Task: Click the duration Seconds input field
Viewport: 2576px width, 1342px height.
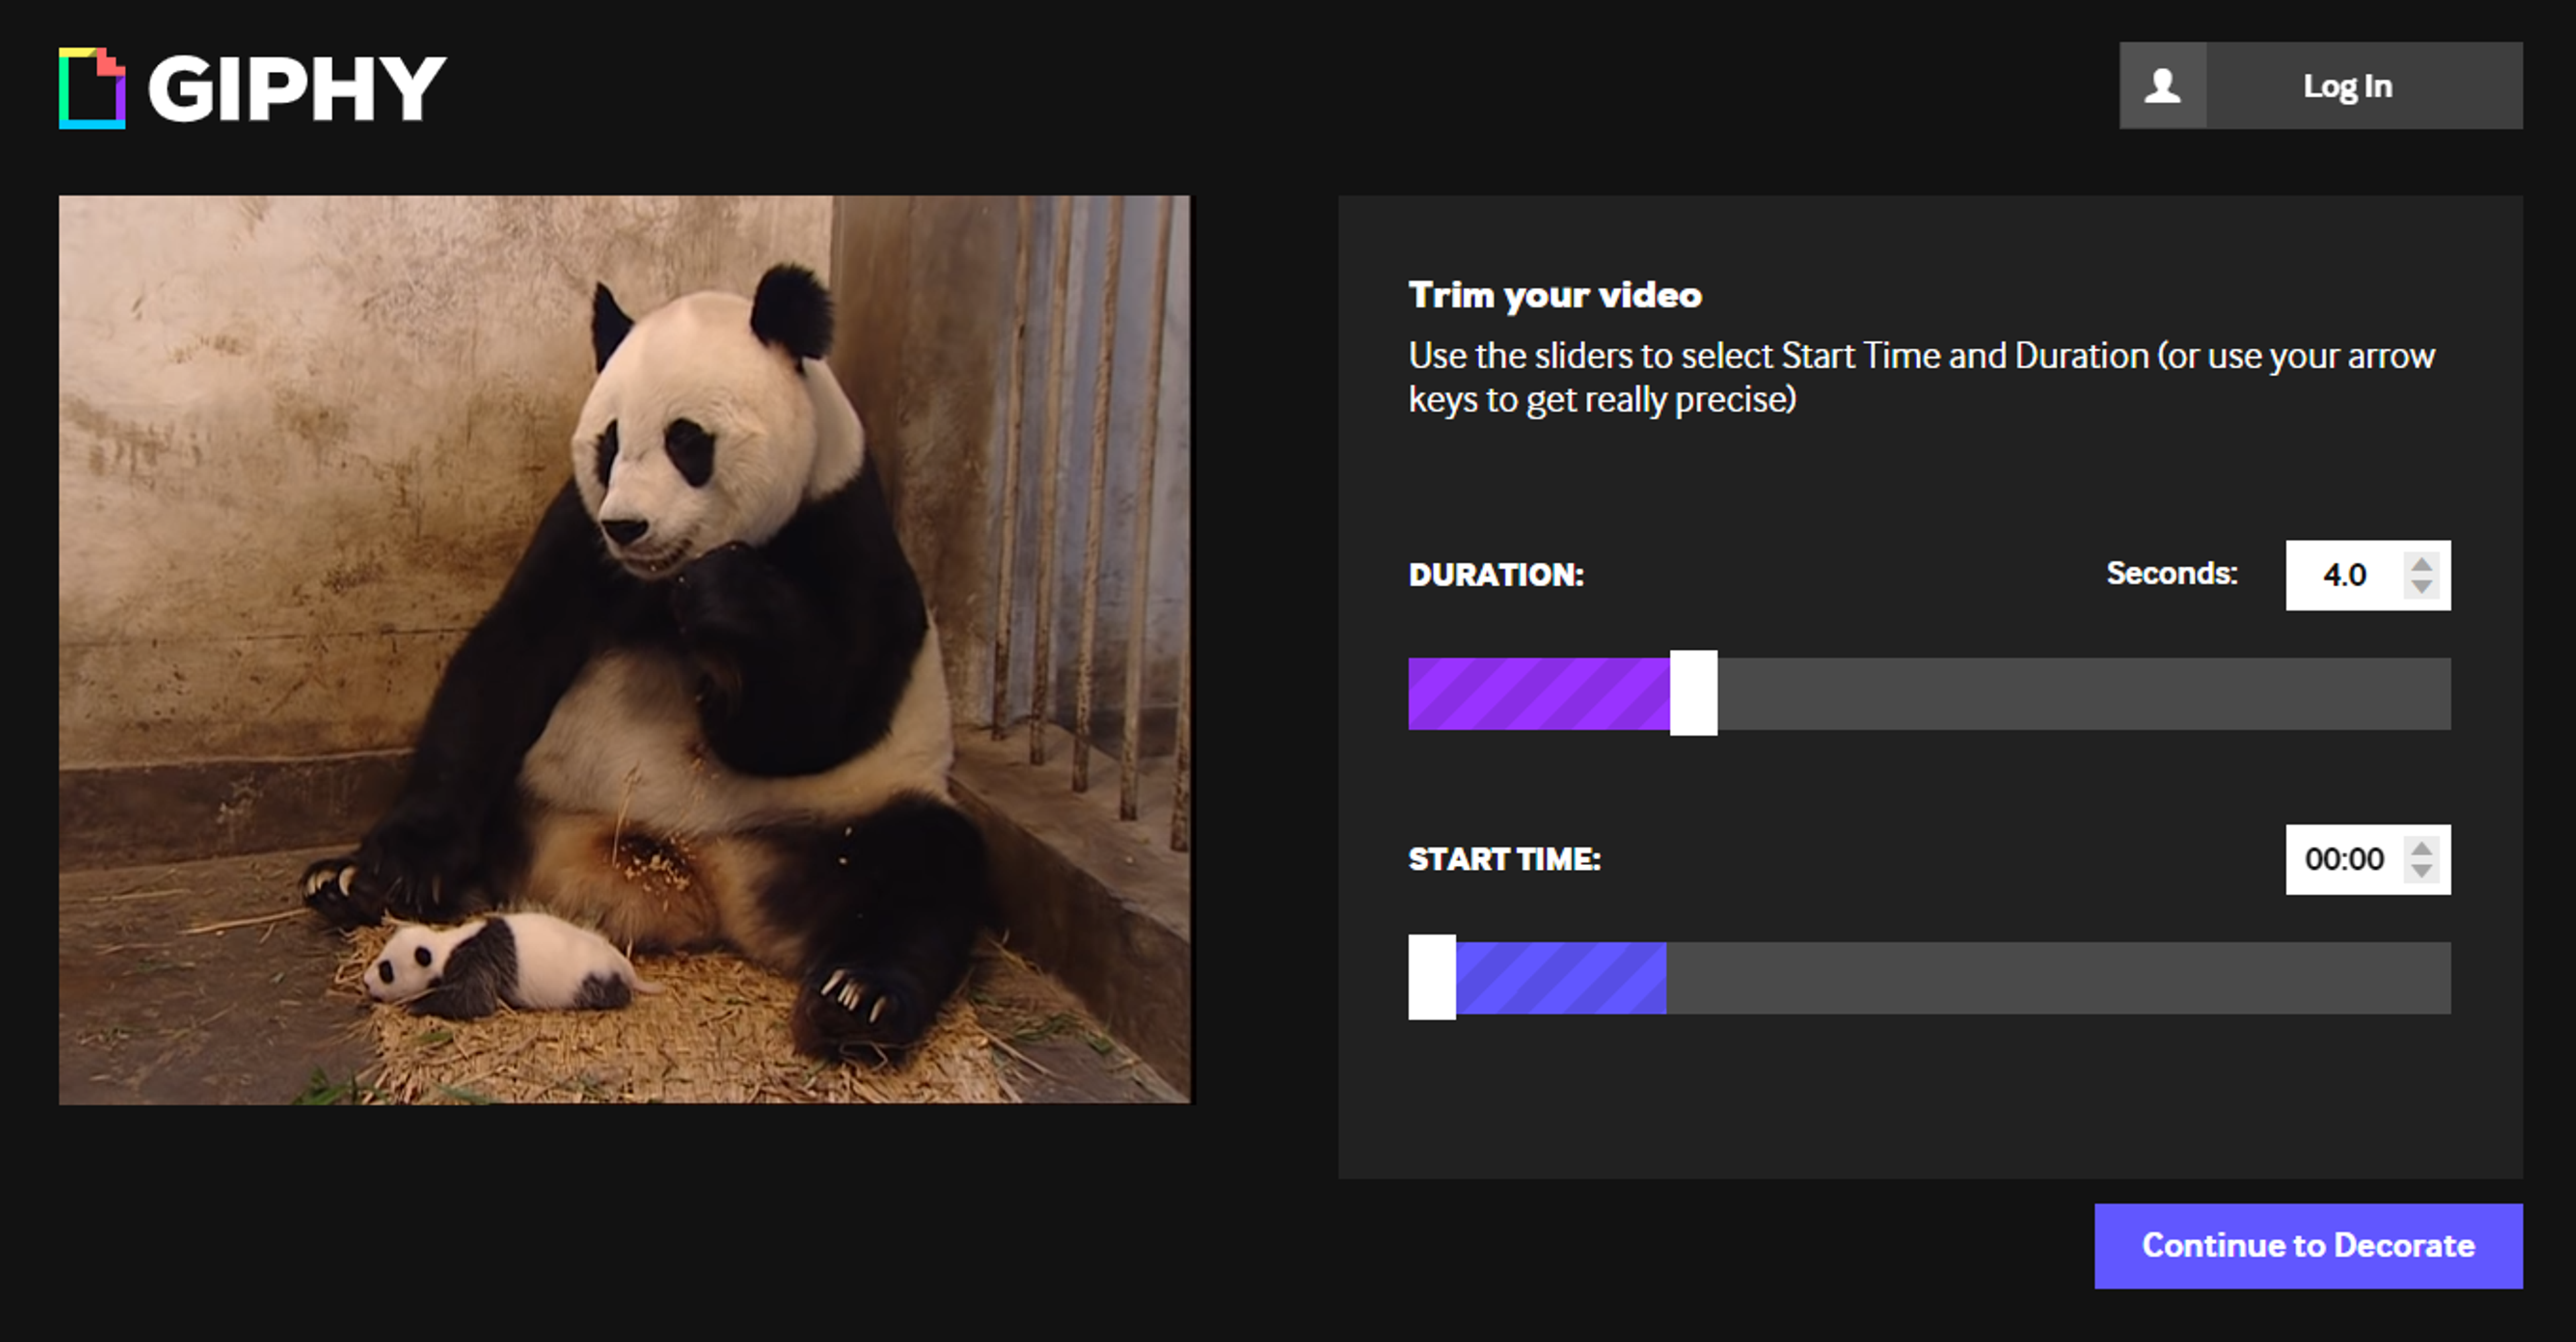Action: [2344, 575]
